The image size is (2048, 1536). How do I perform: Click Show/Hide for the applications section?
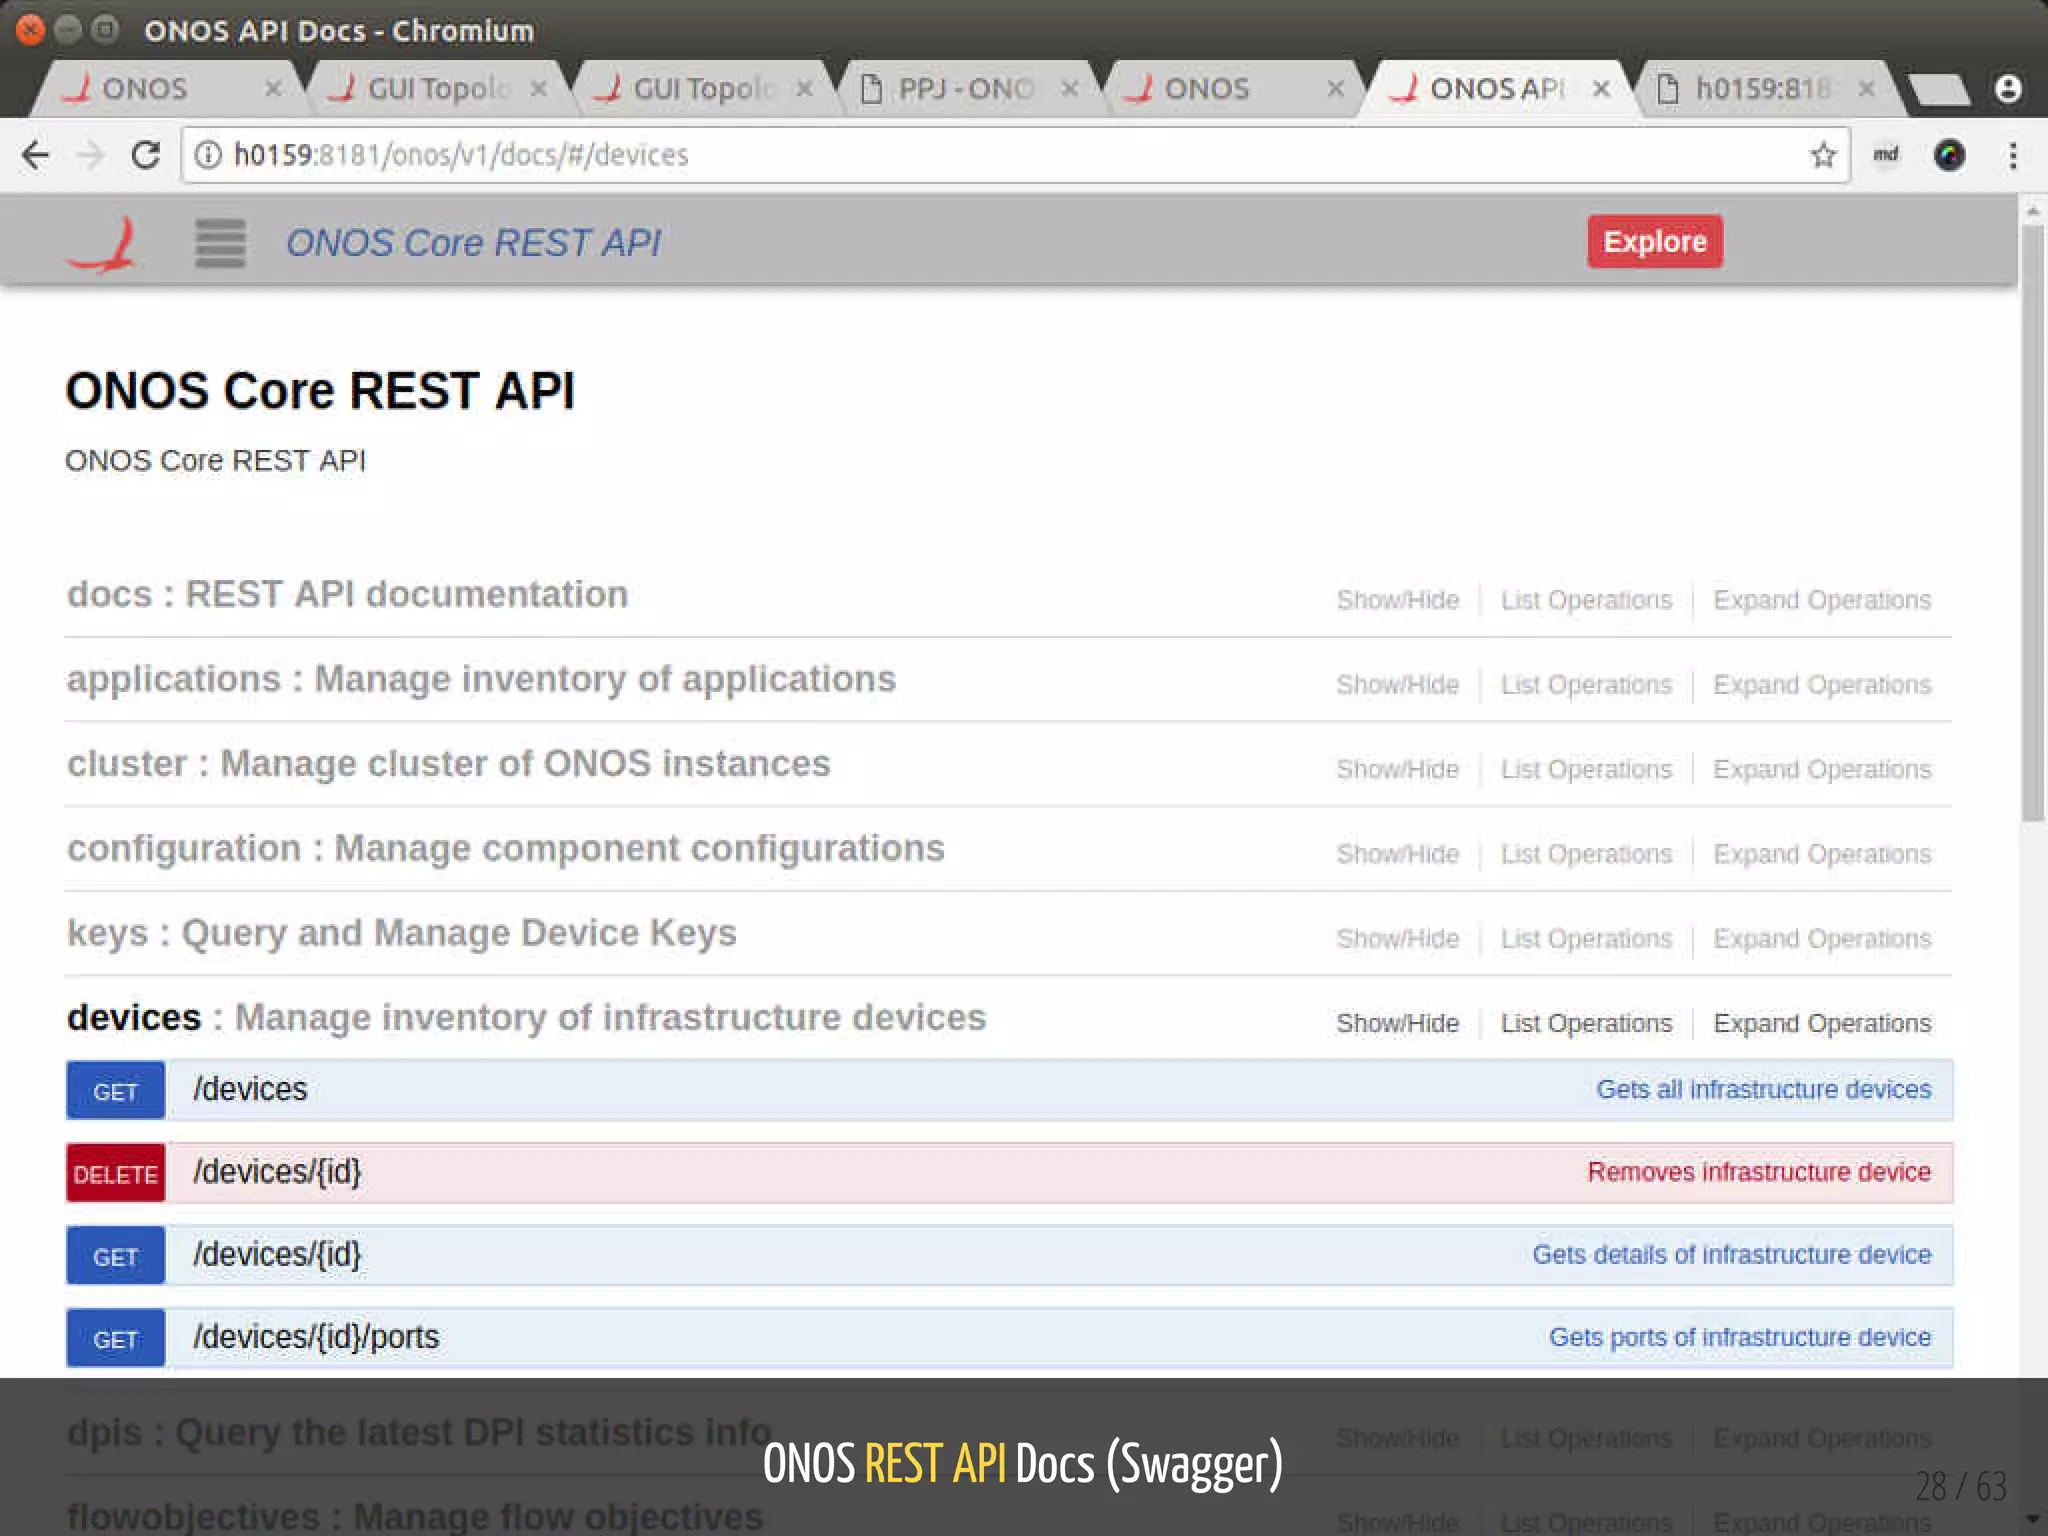pos(1398,685)
